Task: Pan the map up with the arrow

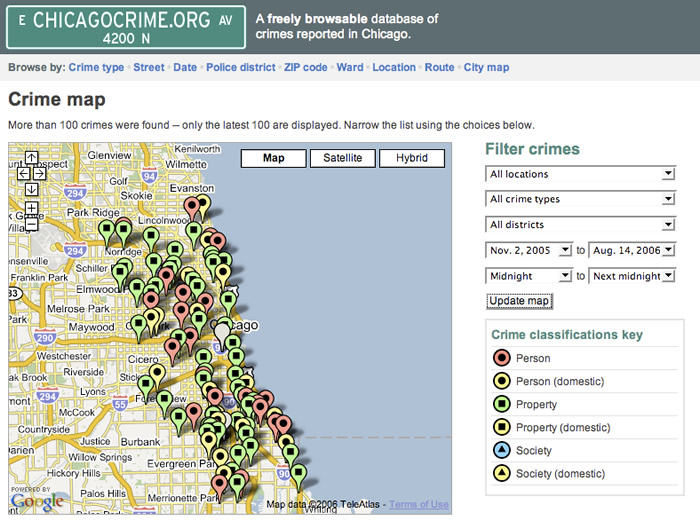Action: pos(31,158)
